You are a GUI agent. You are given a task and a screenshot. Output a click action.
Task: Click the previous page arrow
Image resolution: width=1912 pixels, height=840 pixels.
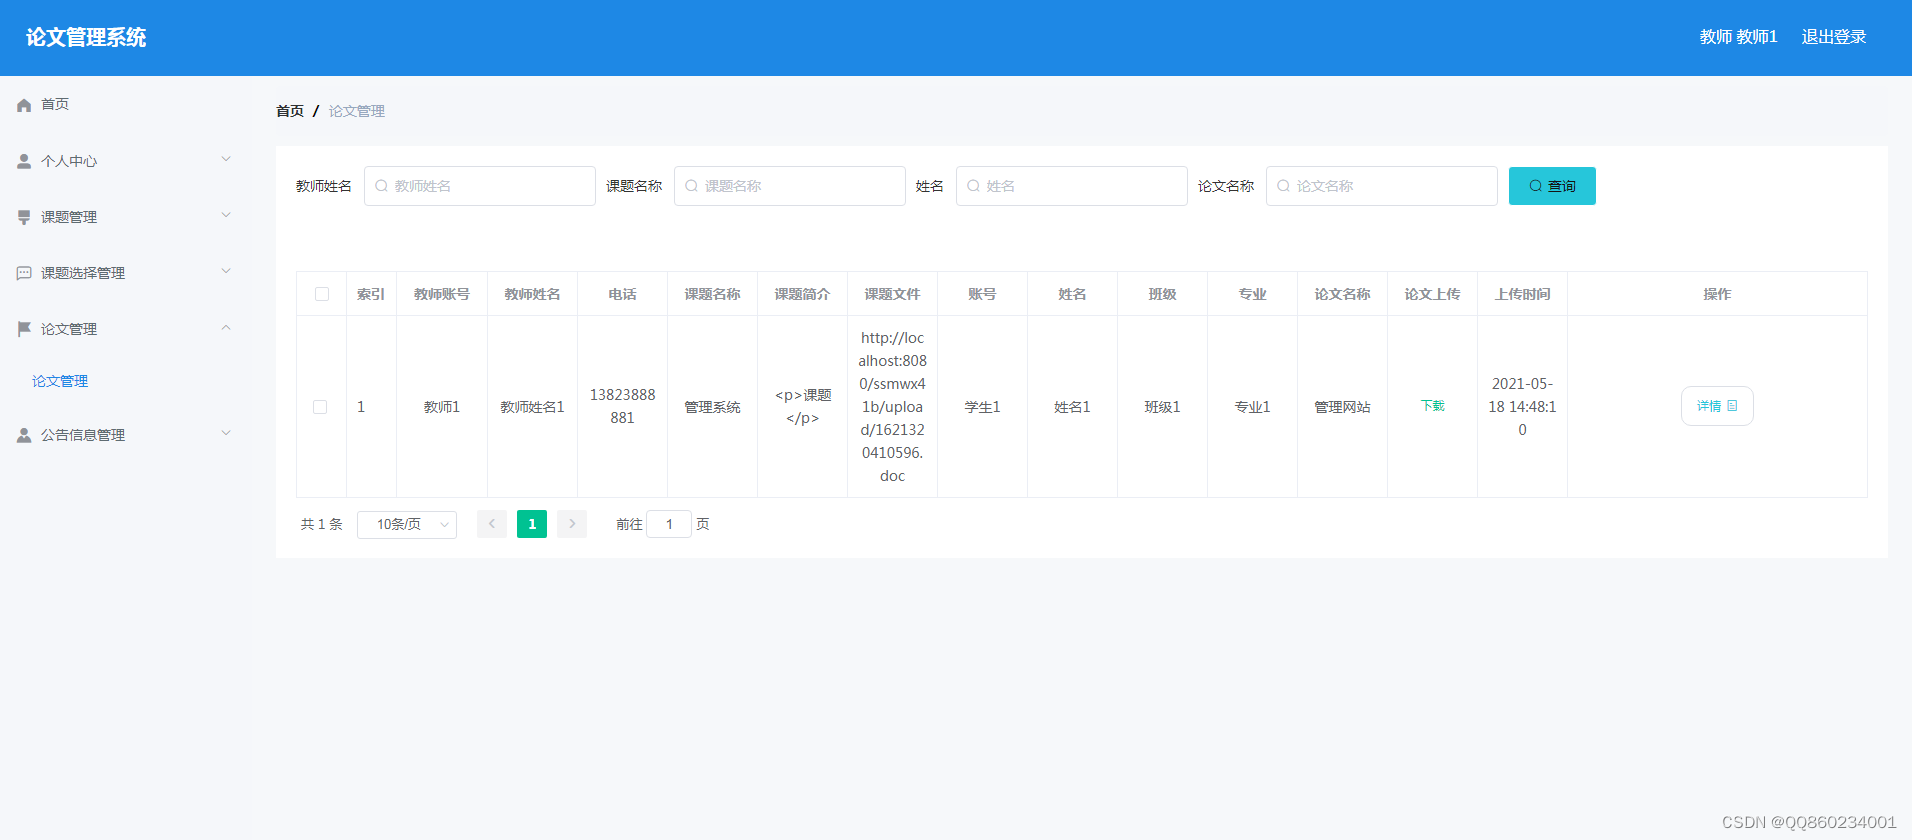click(492, 524)
